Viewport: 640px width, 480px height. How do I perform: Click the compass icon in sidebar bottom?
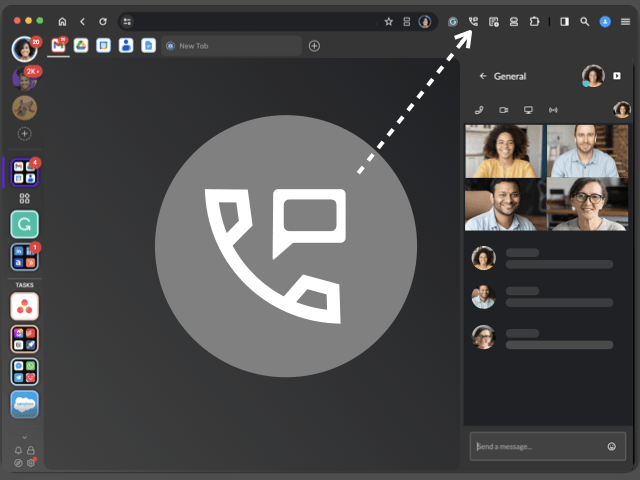pyautogui.click(x=18, y=462)
